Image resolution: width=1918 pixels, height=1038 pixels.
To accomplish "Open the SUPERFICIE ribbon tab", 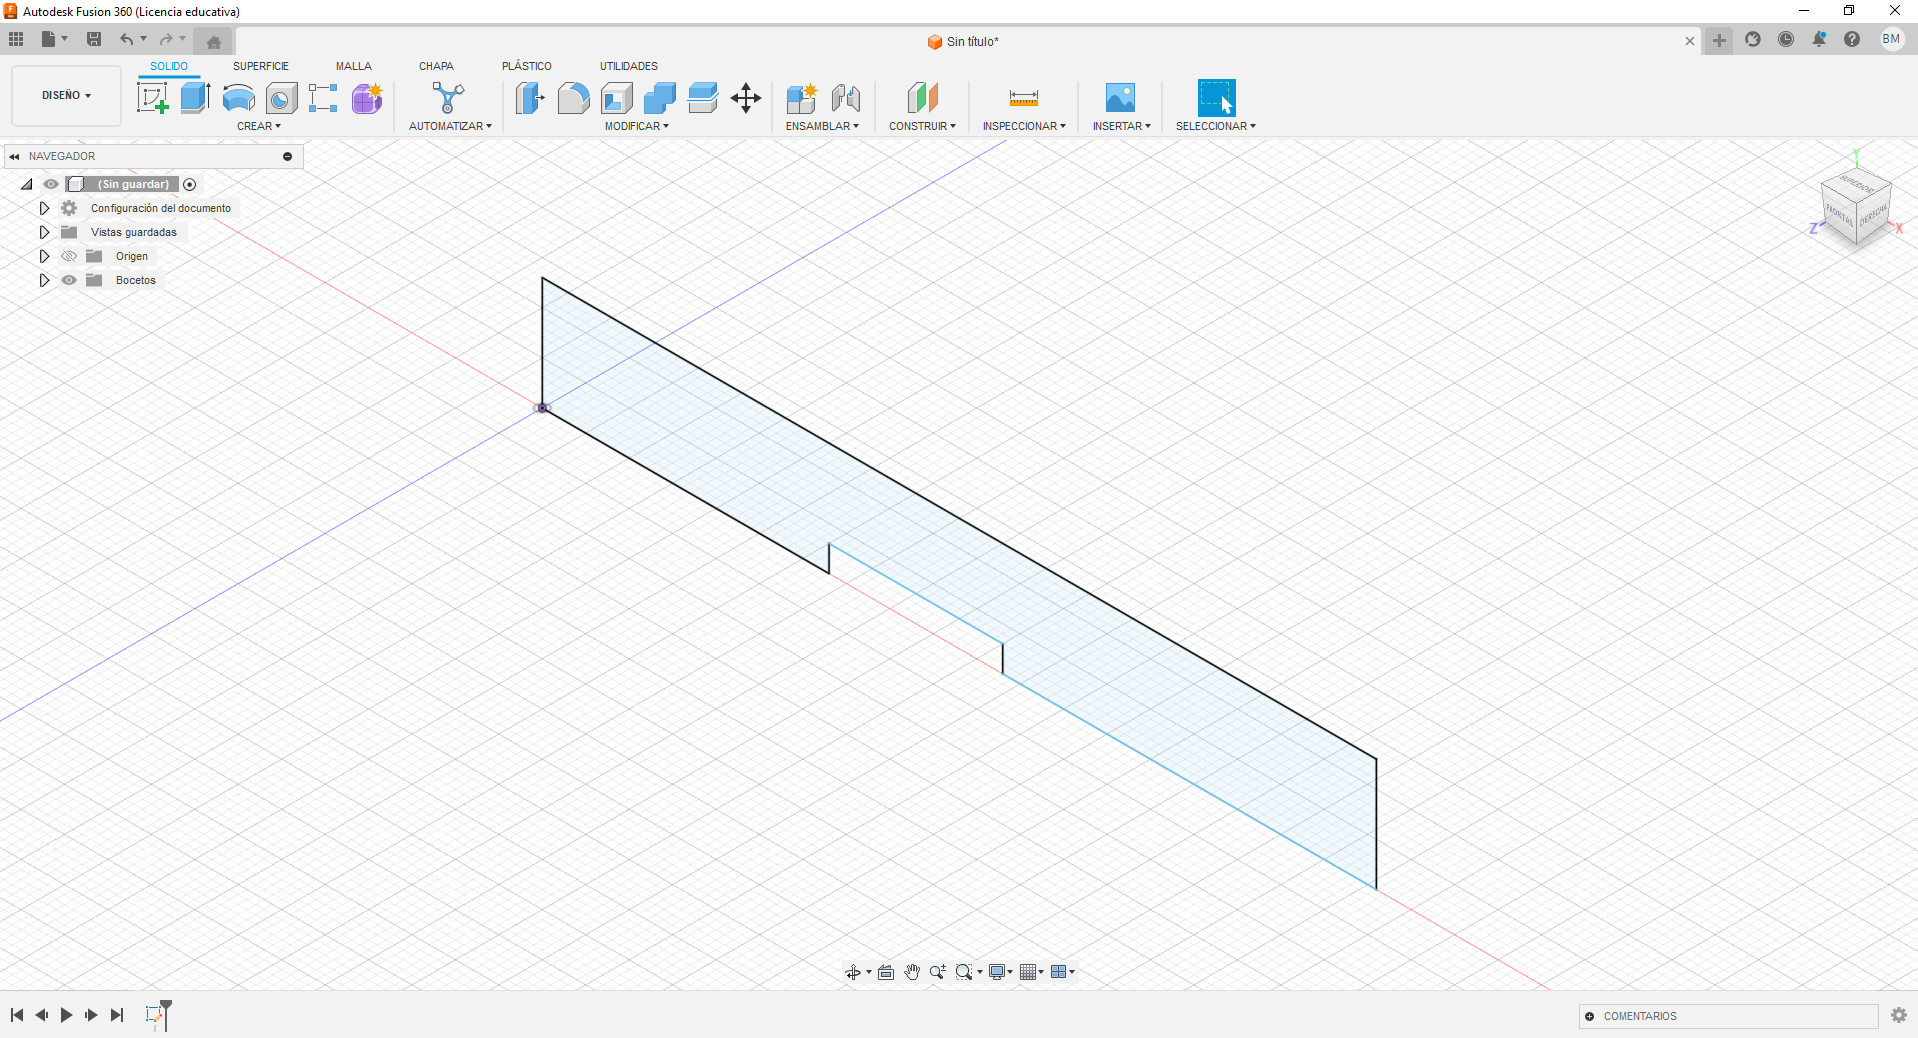I will [x=261, y=66].
